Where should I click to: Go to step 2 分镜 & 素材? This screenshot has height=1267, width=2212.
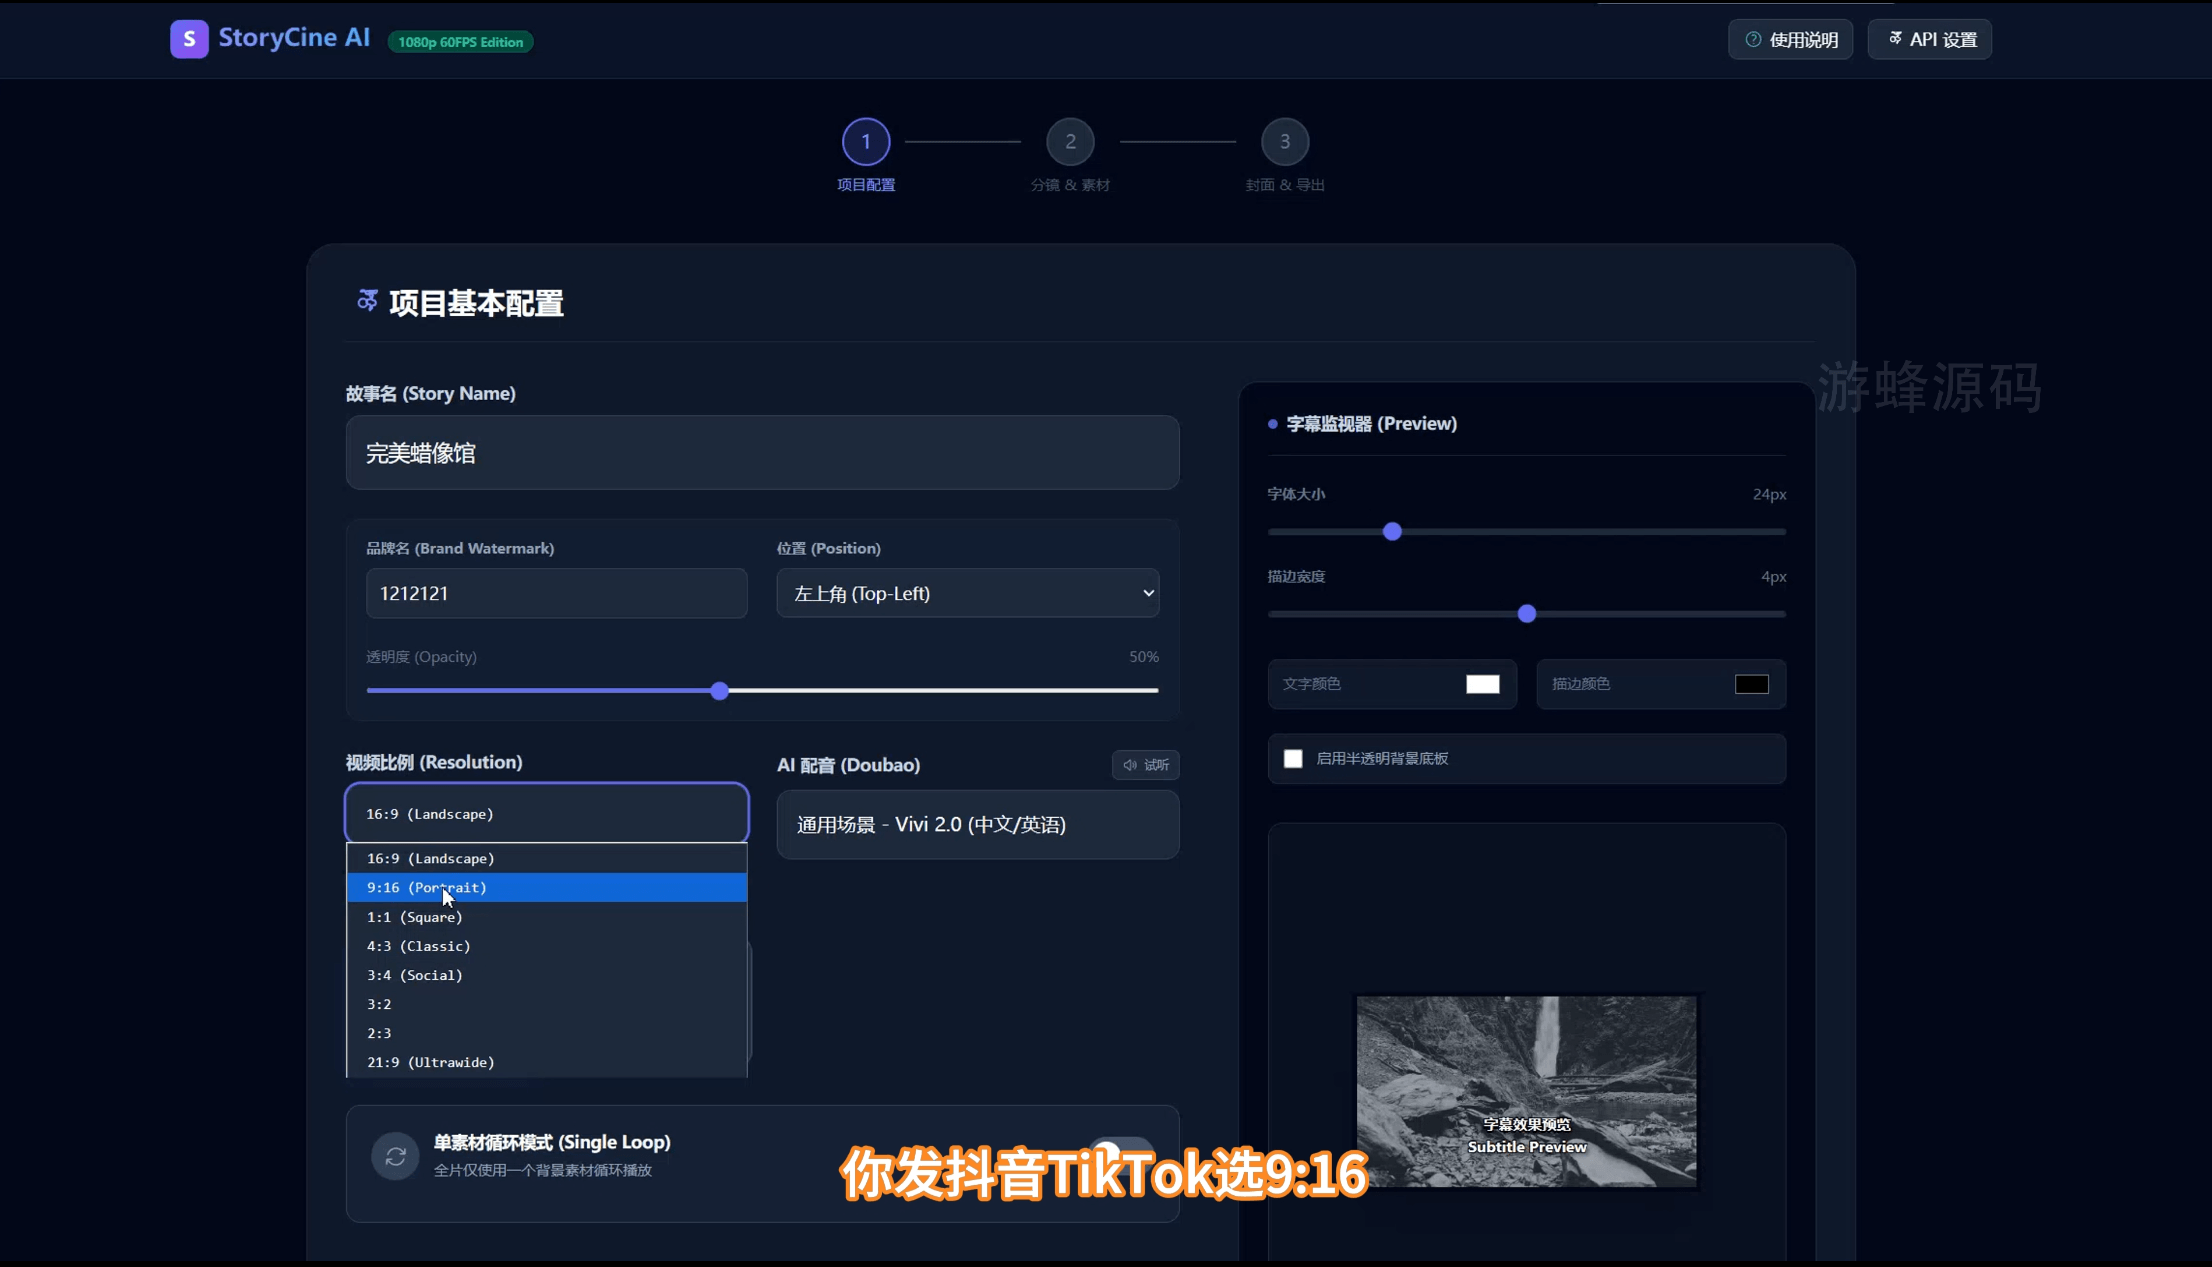point(1070,142)
